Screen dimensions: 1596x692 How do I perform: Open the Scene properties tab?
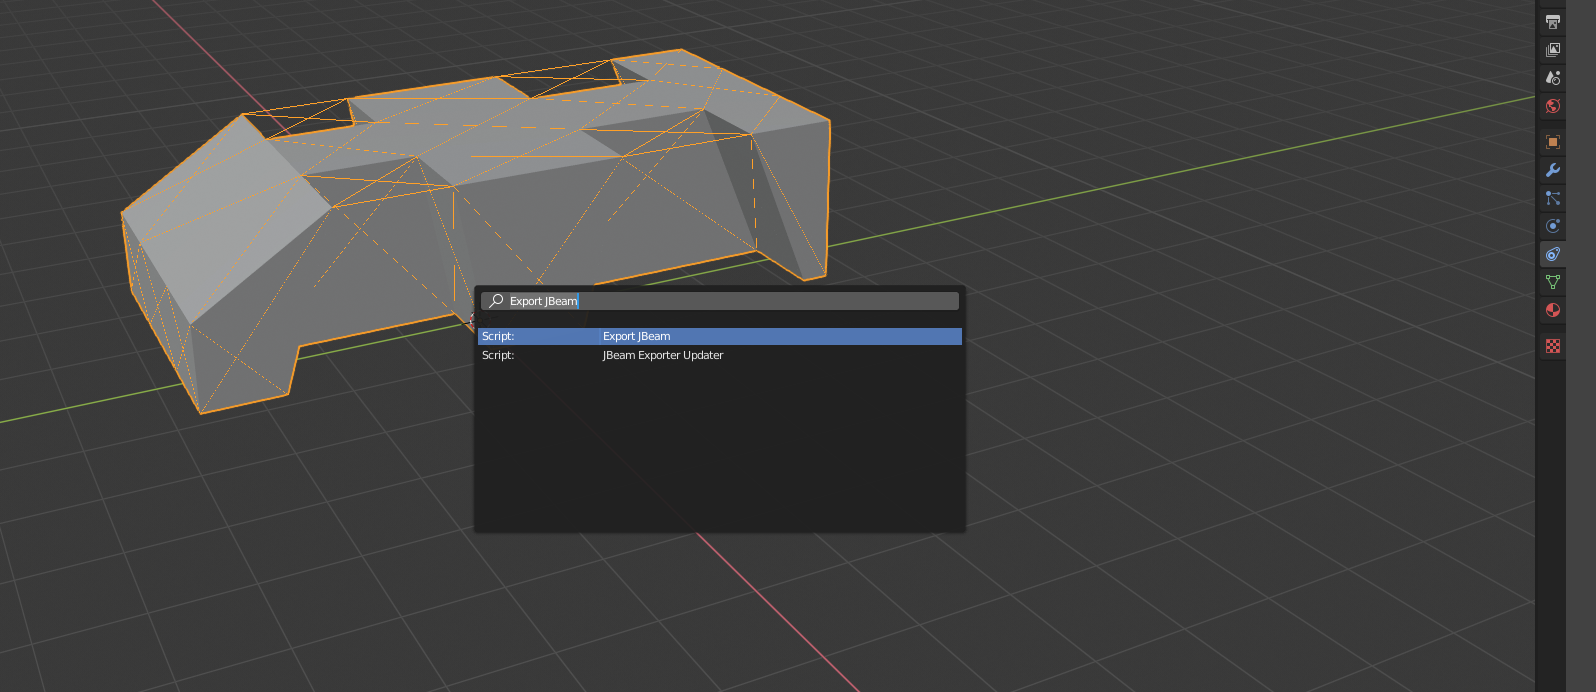pyautogui.click(x=1553, y=78)
